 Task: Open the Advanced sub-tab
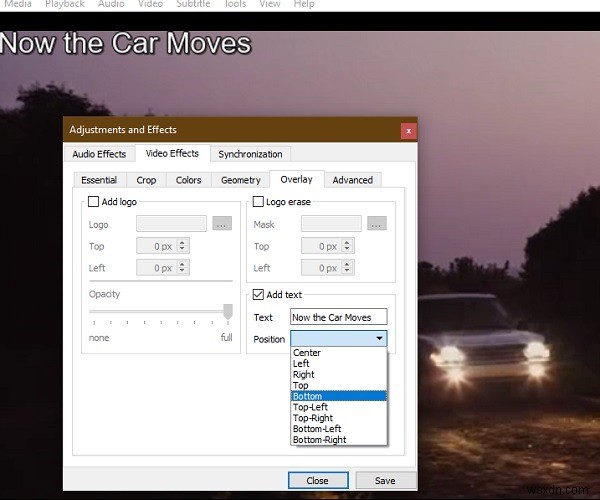[352, 180]
